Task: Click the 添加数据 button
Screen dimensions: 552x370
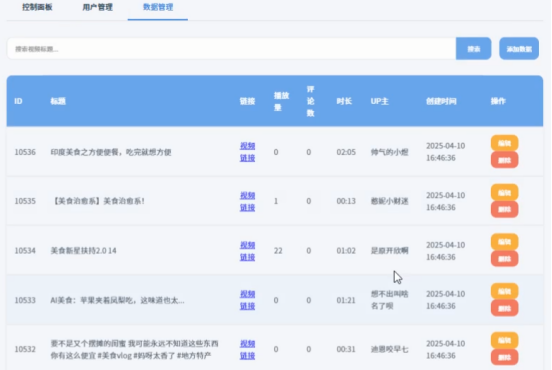Action: tap(519, 49)
